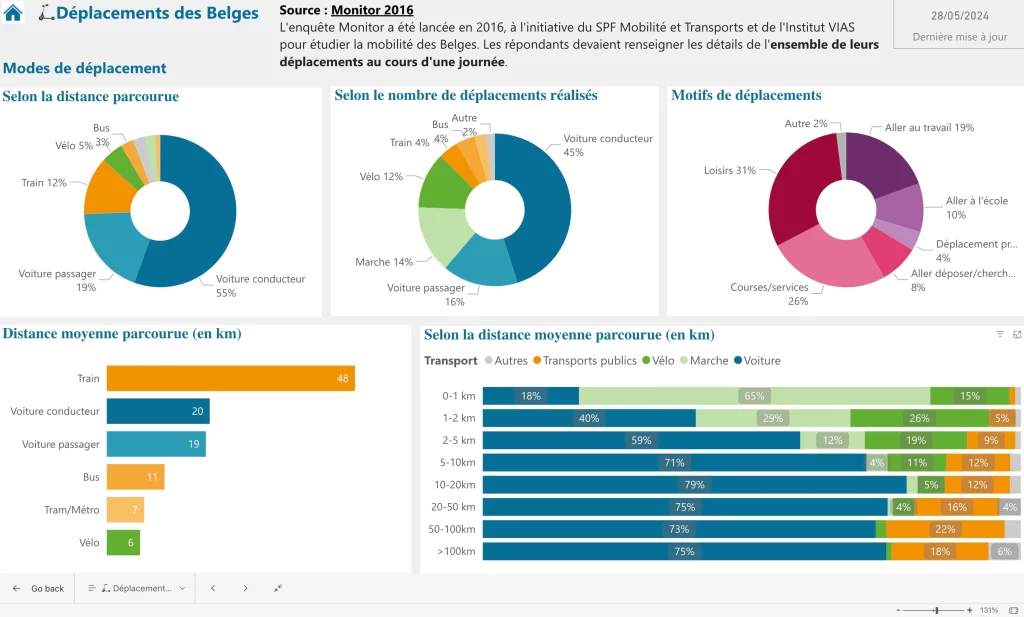
Task: Click the zoom in plus button
Action: pyautogui.click(x=969, y=610)
